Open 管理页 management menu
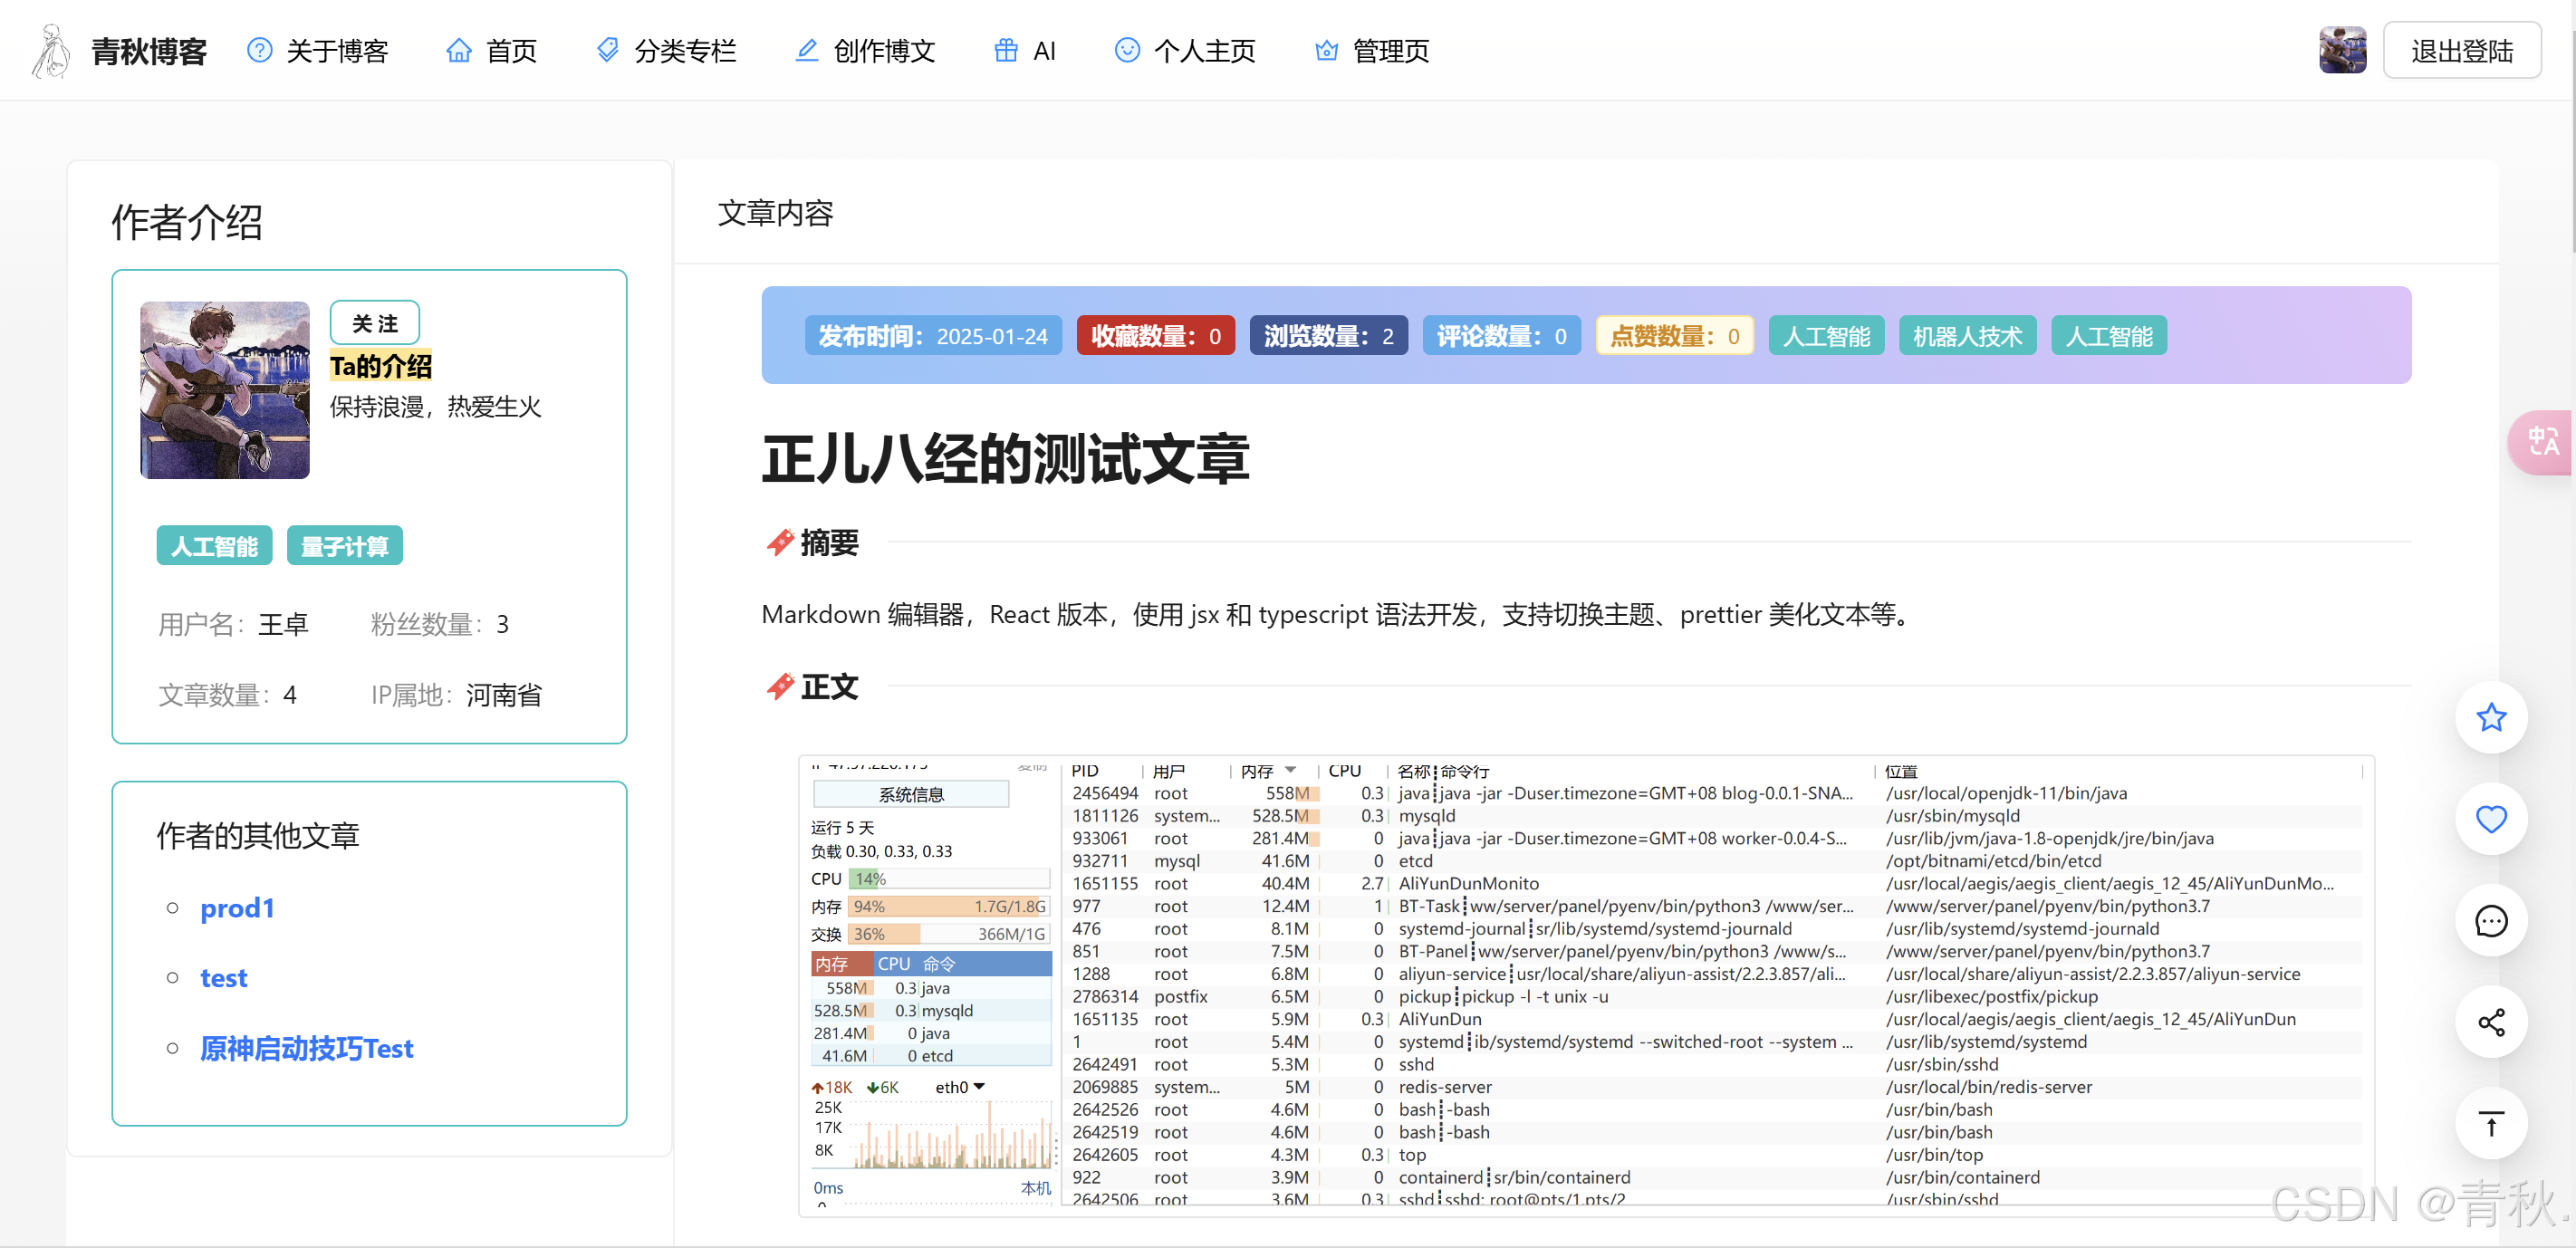The image size is (2576, 1248). coord(1372,51)
